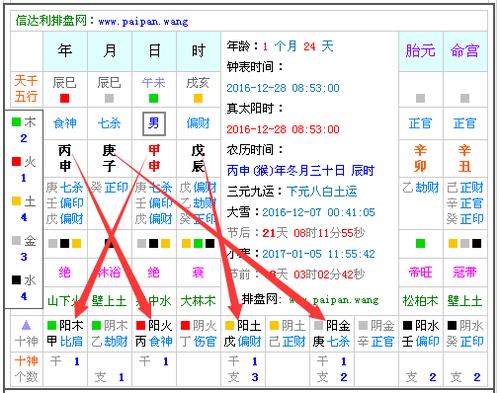500x393 pixels.
Task: Click the yellow earth swatch under 时 column
Action: point(198,98)
